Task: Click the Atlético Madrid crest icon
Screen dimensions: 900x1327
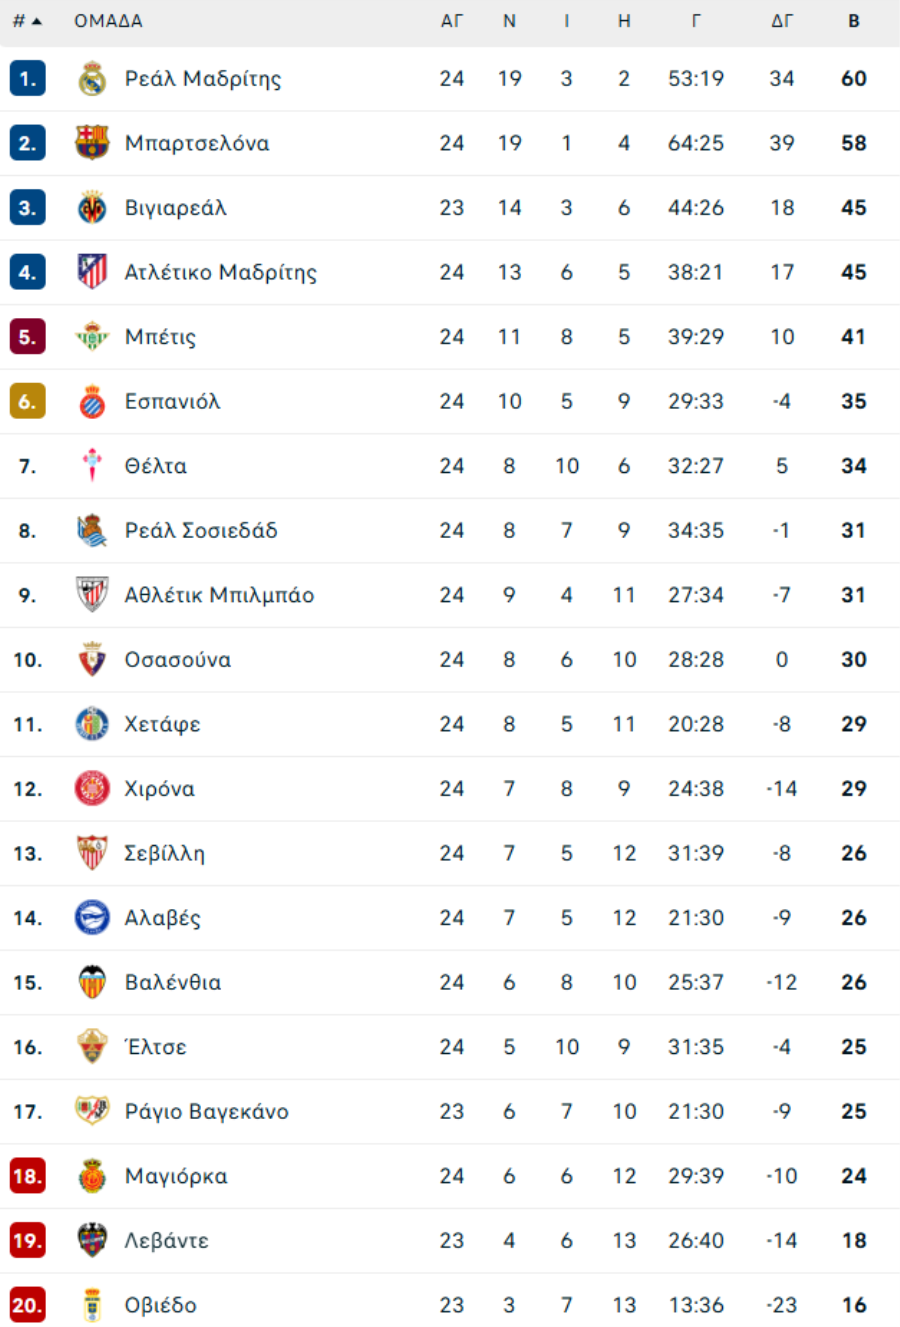Action: (x=92, y=272)
